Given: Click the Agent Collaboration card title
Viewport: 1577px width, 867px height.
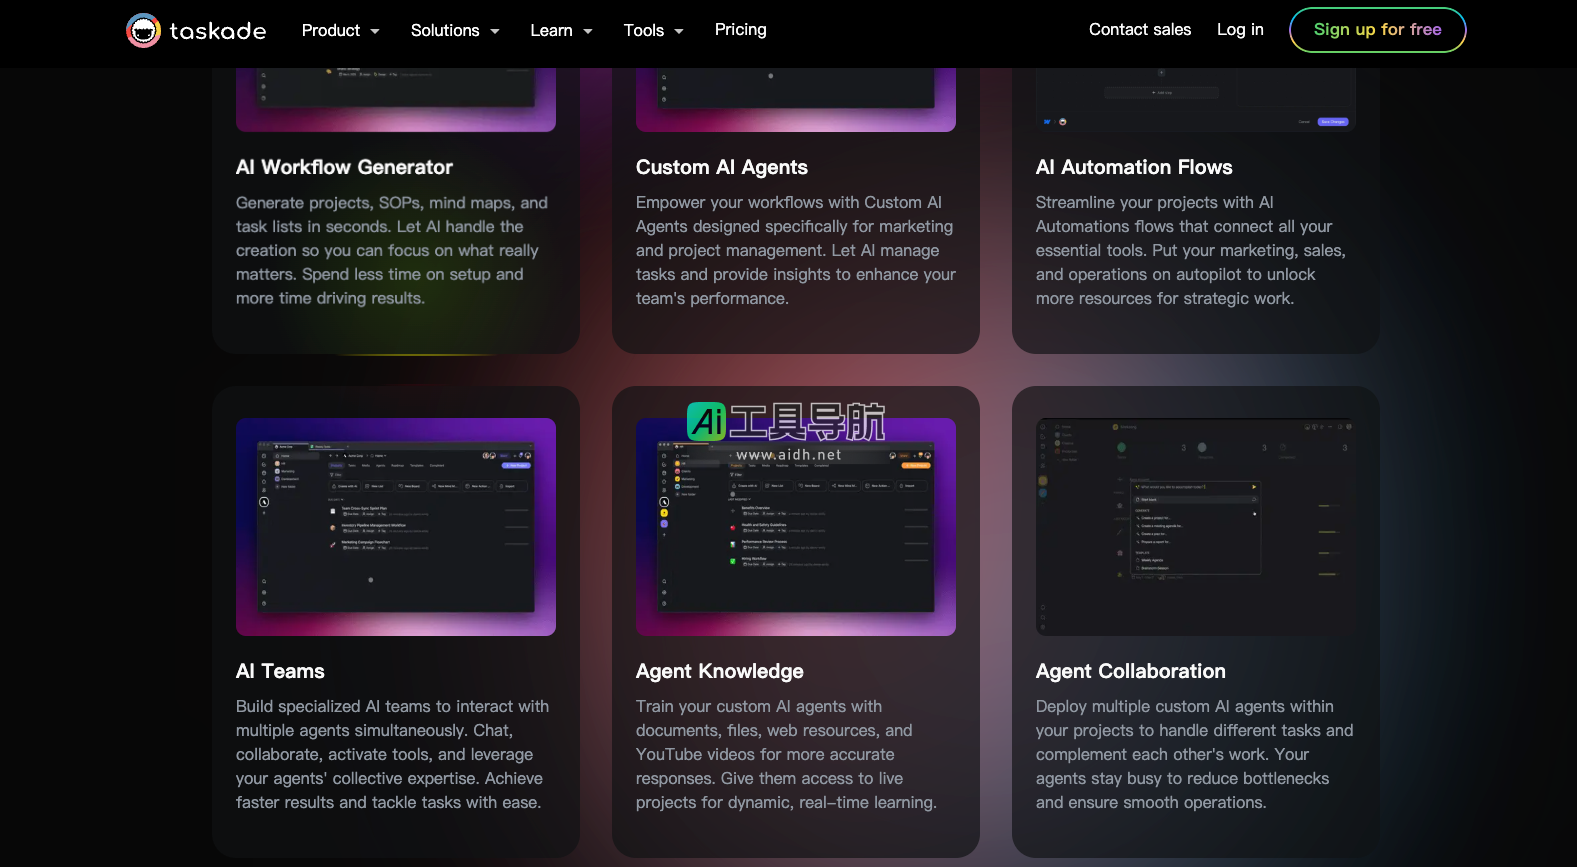Looking at the screenshot, I should coord(1130,672).
